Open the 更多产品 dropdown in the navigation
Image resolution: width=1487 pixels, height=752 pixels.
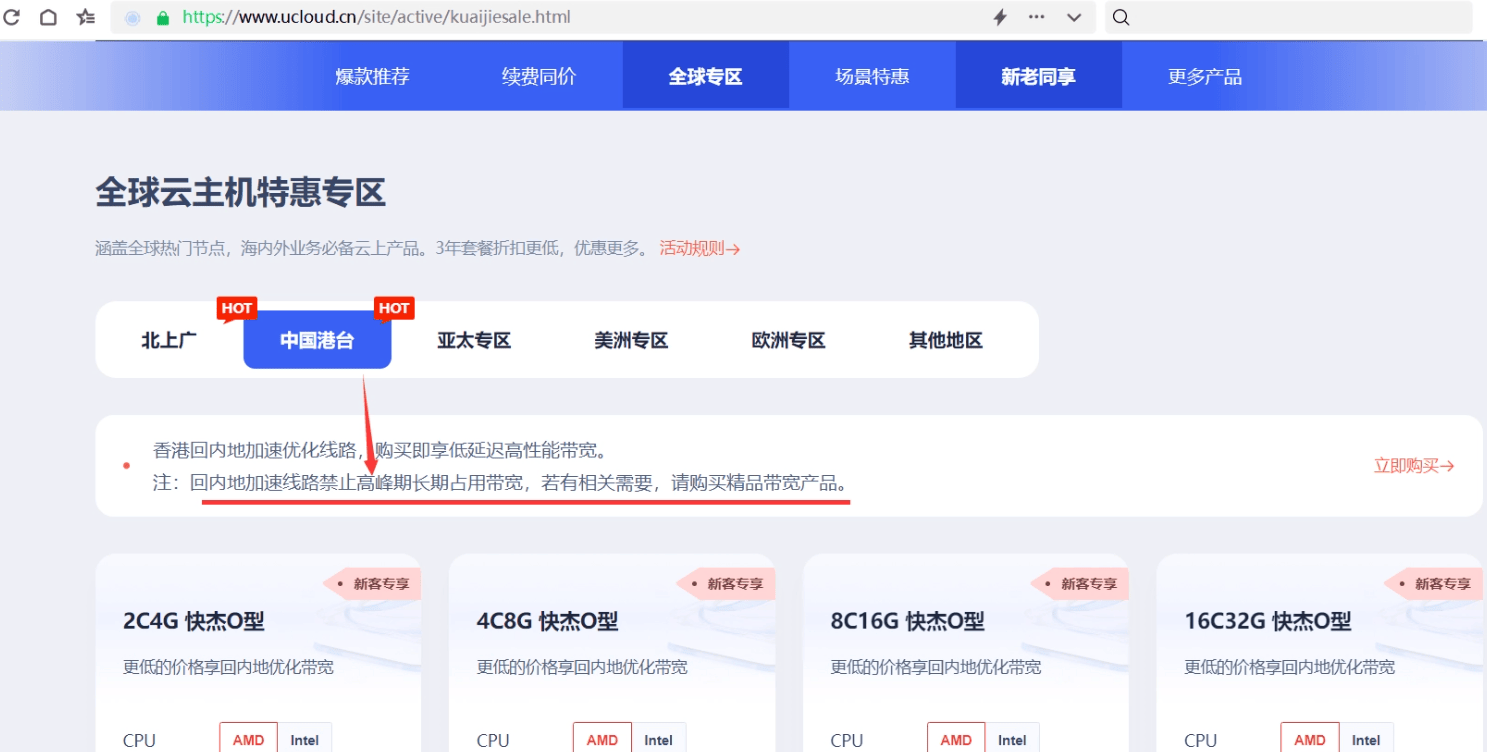point(1205,75)
